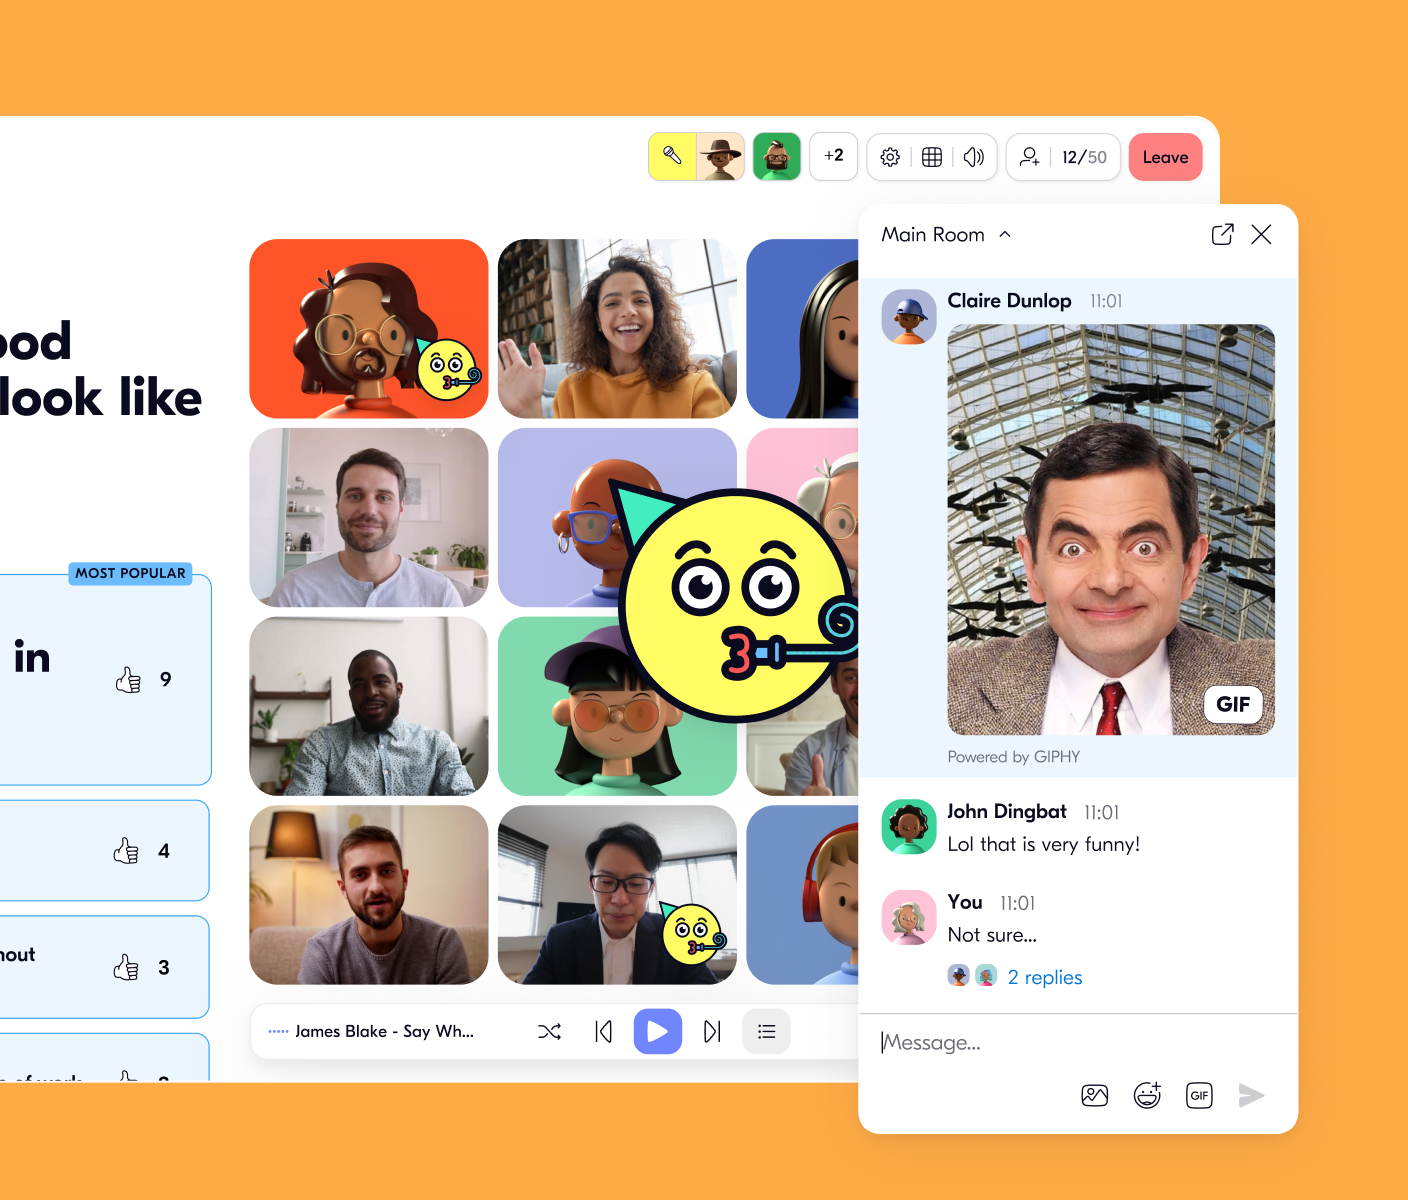Like the poll option with 4 votes
The image size is (1408, 1200).
127,851
